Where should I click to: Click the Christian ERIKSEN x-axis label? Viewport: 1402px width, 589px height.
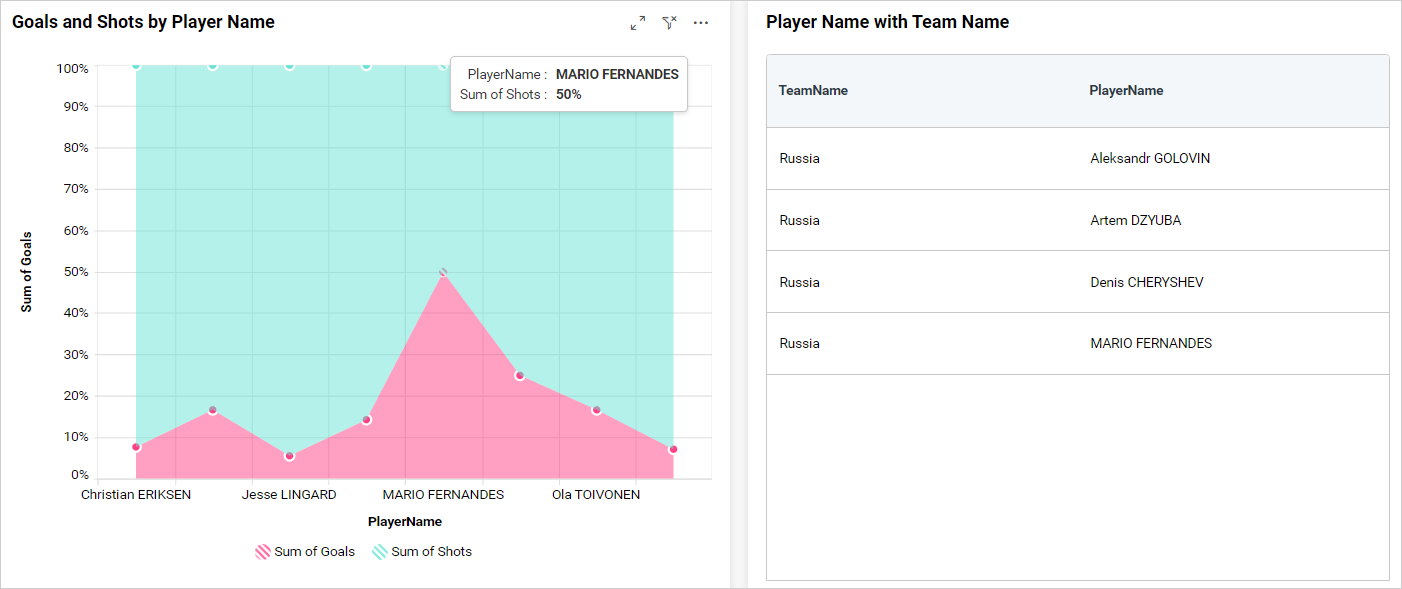136,494
